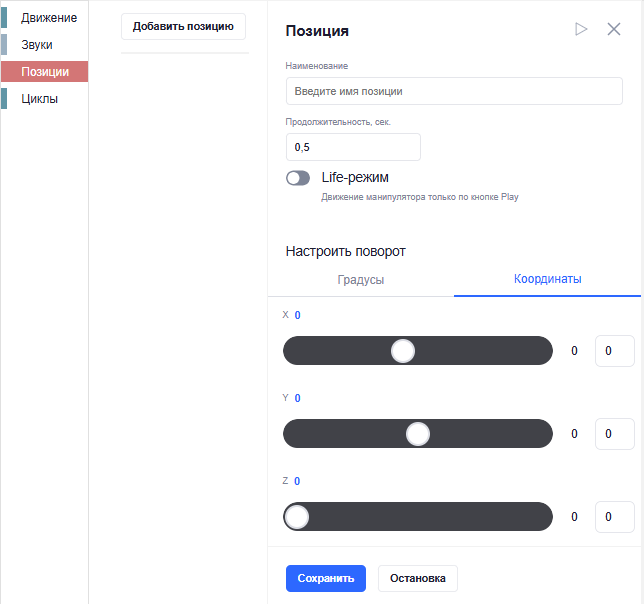This screenshot has height=604, width=644.
Task: Select the Позиции sidebar item
Action: (44, 71)
